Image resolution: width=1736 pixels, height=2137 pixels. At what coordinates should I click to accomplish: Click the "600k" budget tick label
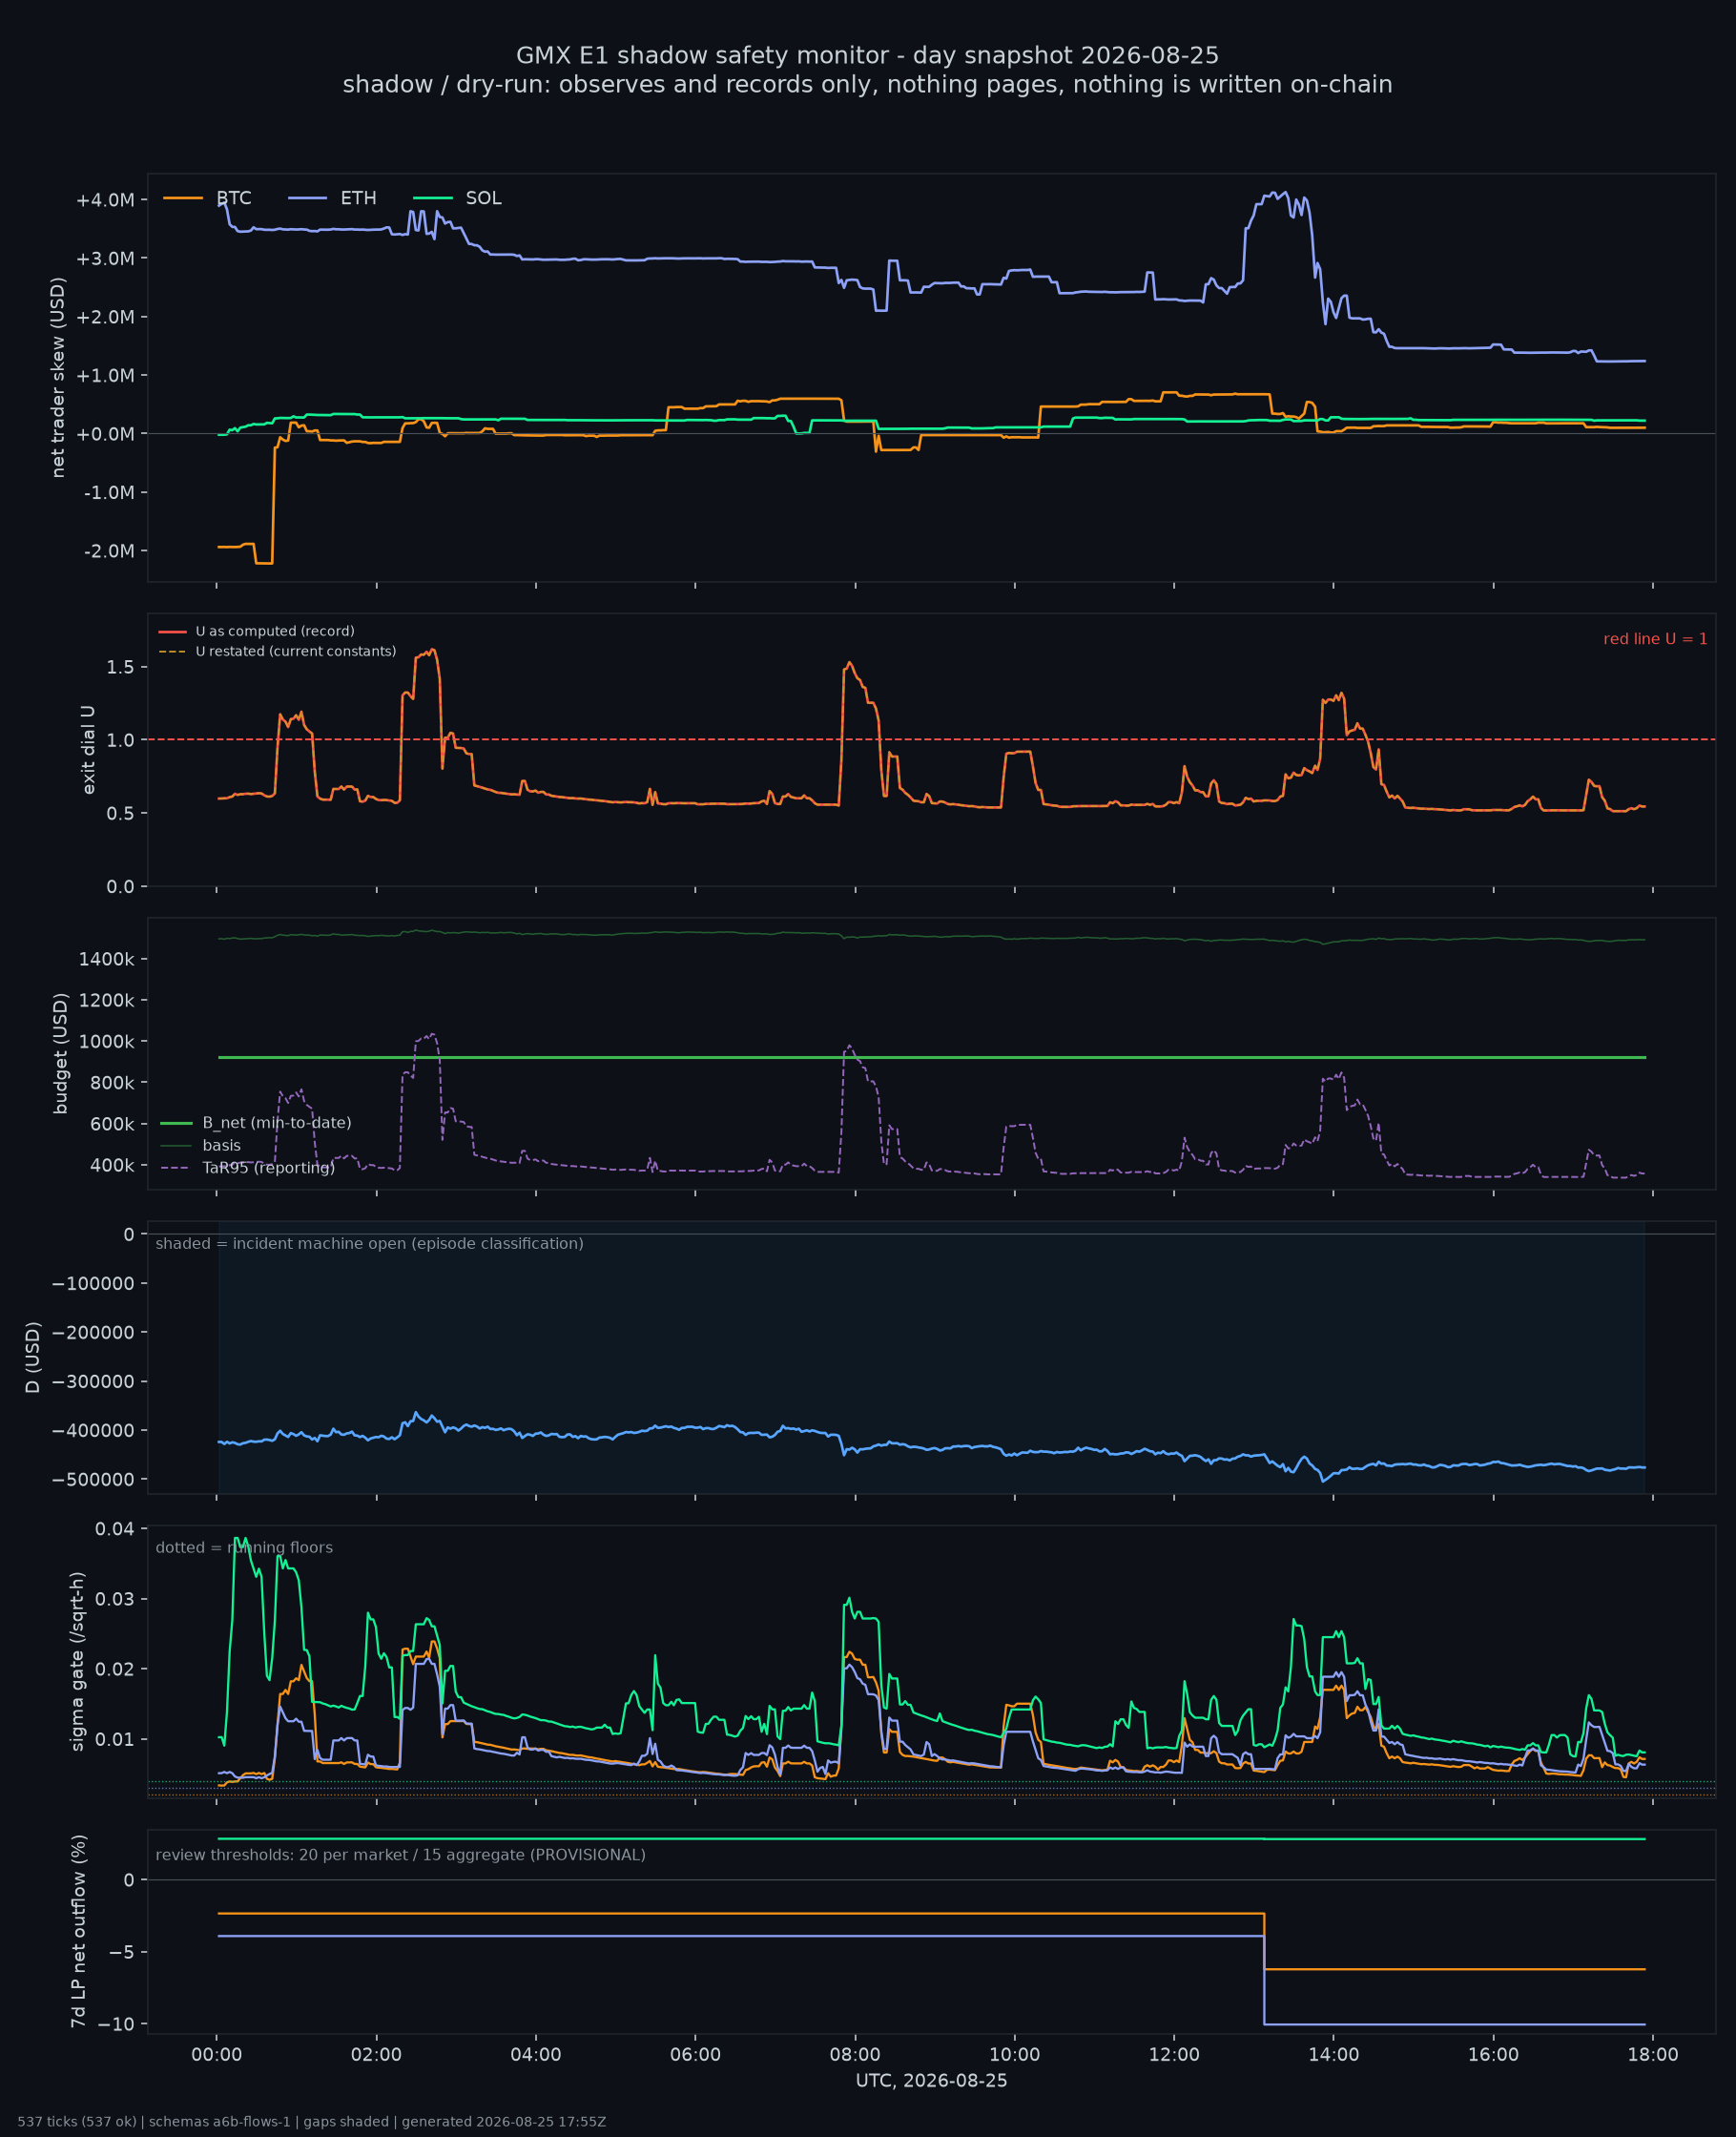point(112,1124)
